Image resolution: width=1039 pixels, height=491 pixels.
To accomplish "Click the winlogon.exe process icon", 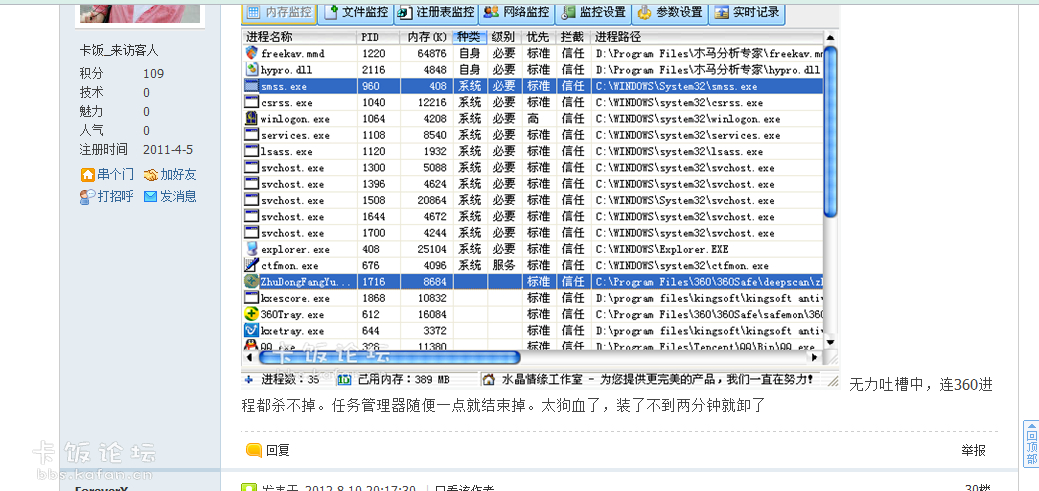I will click(251, 119).
